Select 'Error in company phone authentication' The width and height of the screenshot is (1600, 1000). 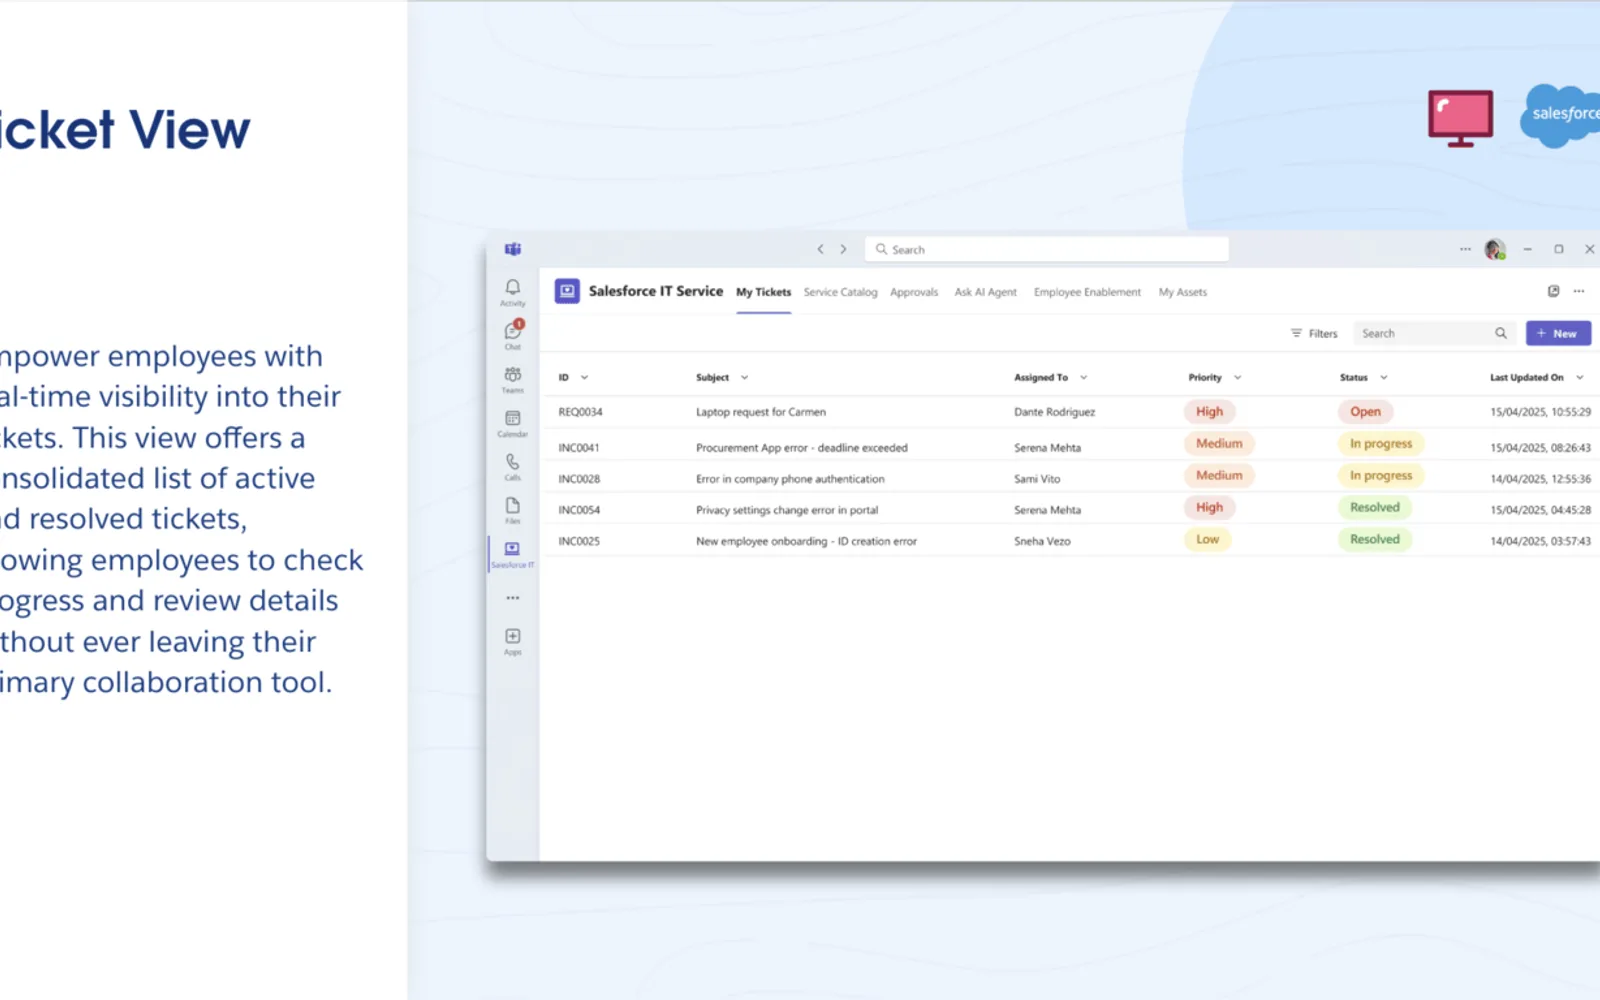click(x=790, y=479)
